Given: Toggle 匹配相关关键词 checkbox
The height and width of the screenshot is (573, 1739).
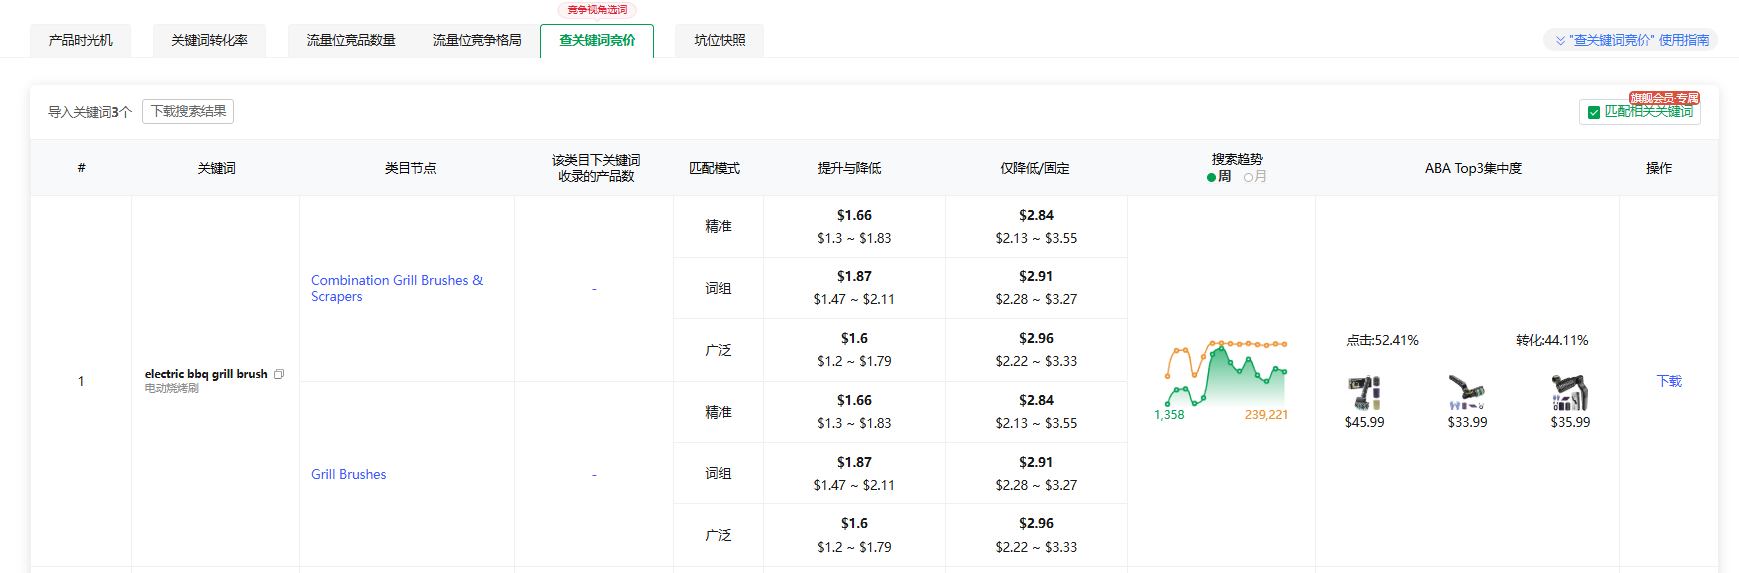Looking at the screenshot, I should click(x=1594, y=112).
